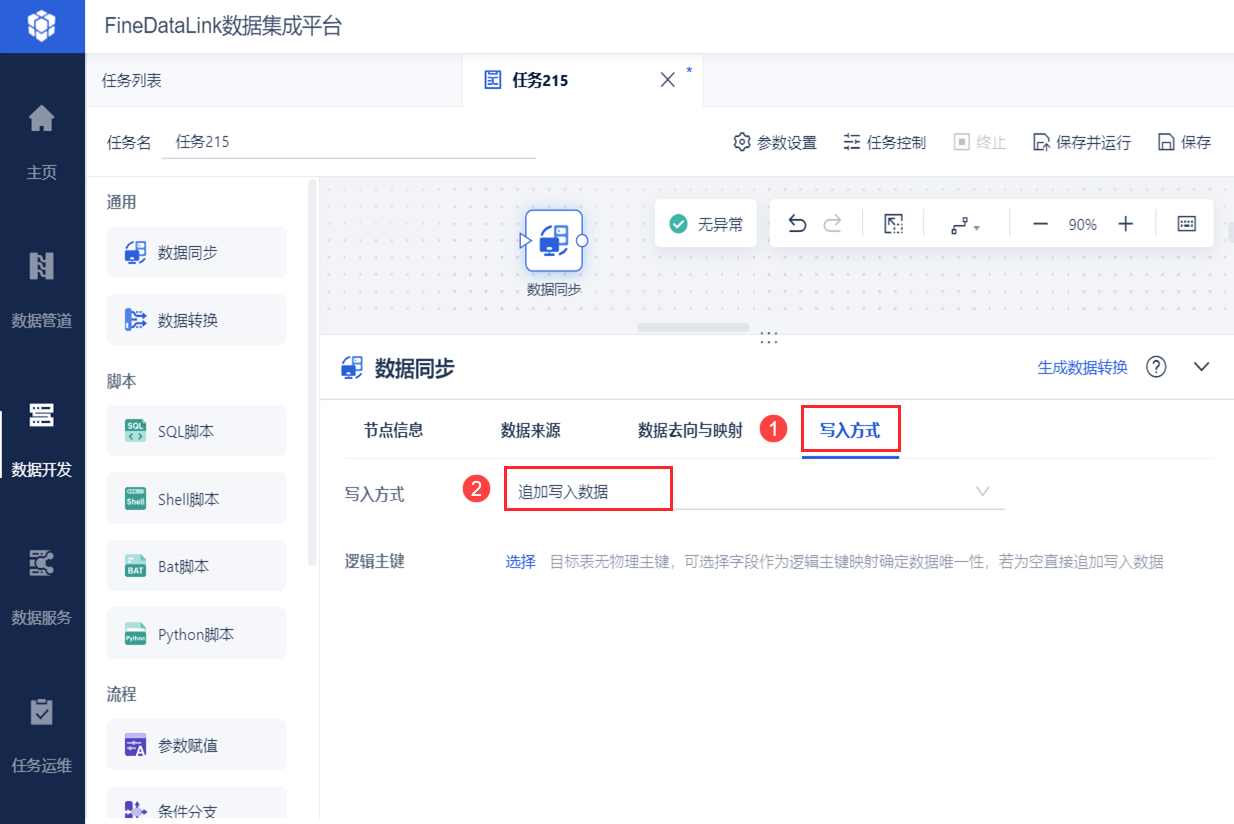1234x824 pixels.
Task: Select the 数据转换 node in the palette
Action: click(x=197, y=320)
